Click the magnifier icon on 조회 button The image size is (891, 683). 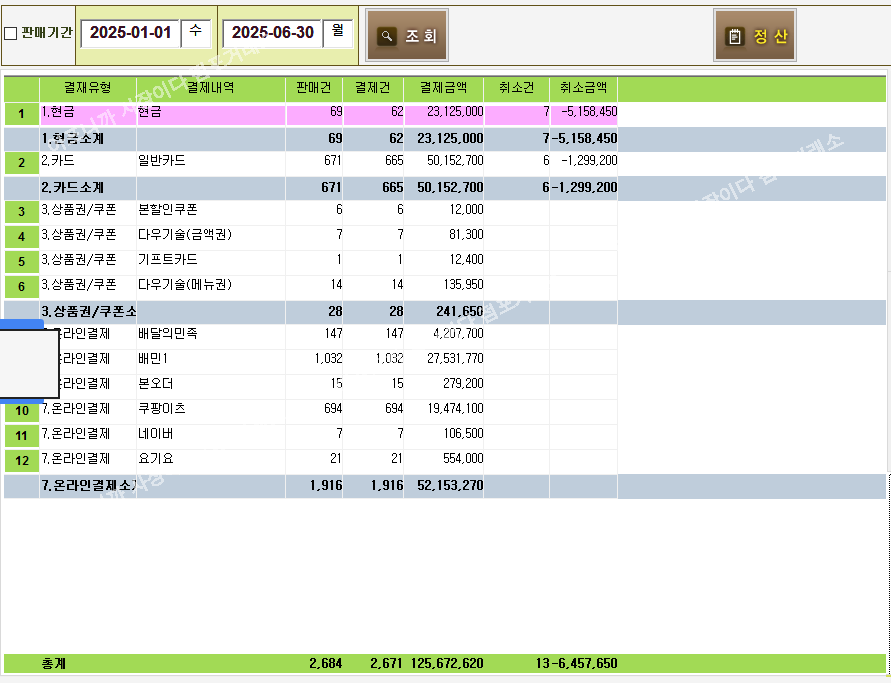tap(387, 36)
